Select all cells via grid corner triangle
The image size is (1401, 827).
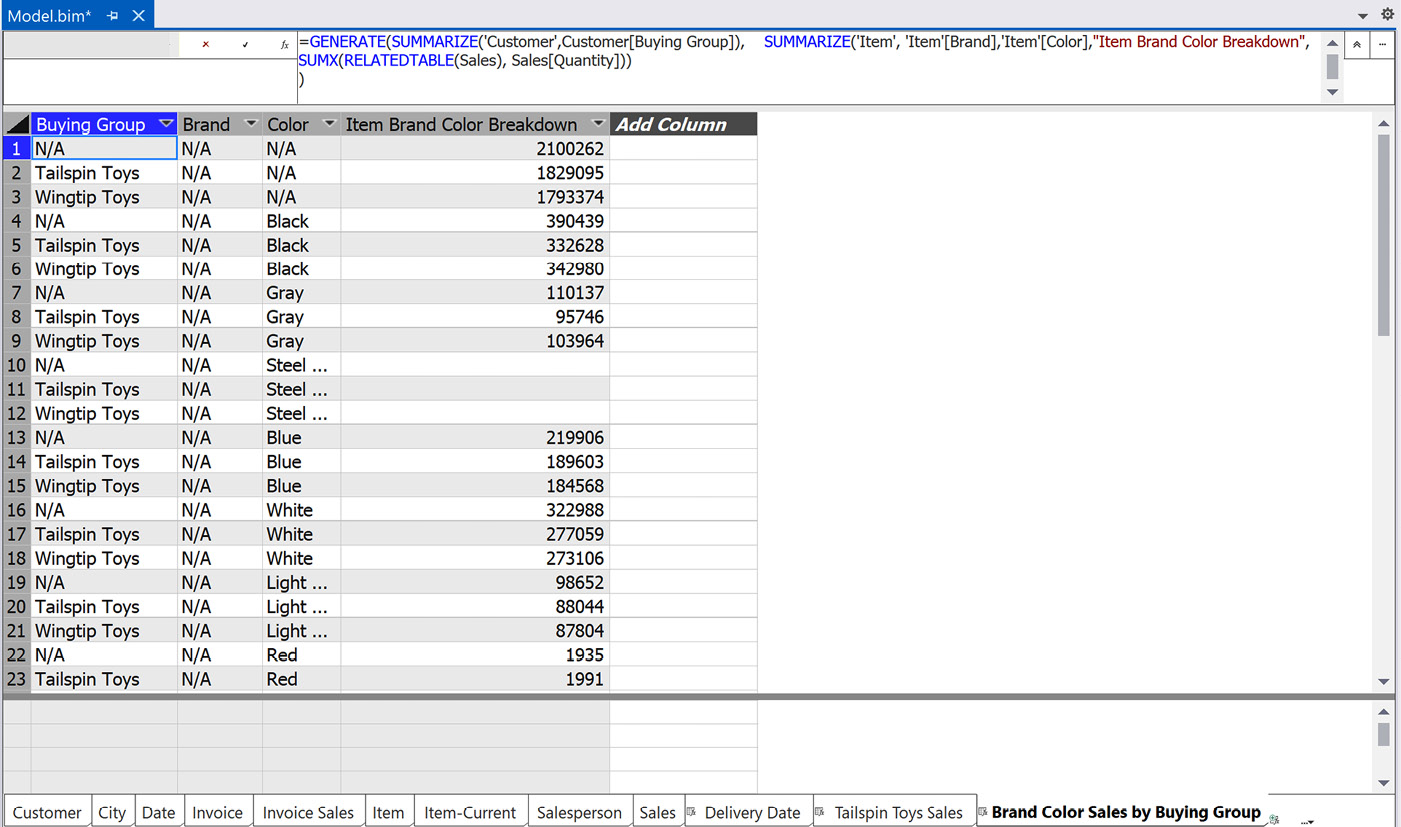(x=17, y=124)
